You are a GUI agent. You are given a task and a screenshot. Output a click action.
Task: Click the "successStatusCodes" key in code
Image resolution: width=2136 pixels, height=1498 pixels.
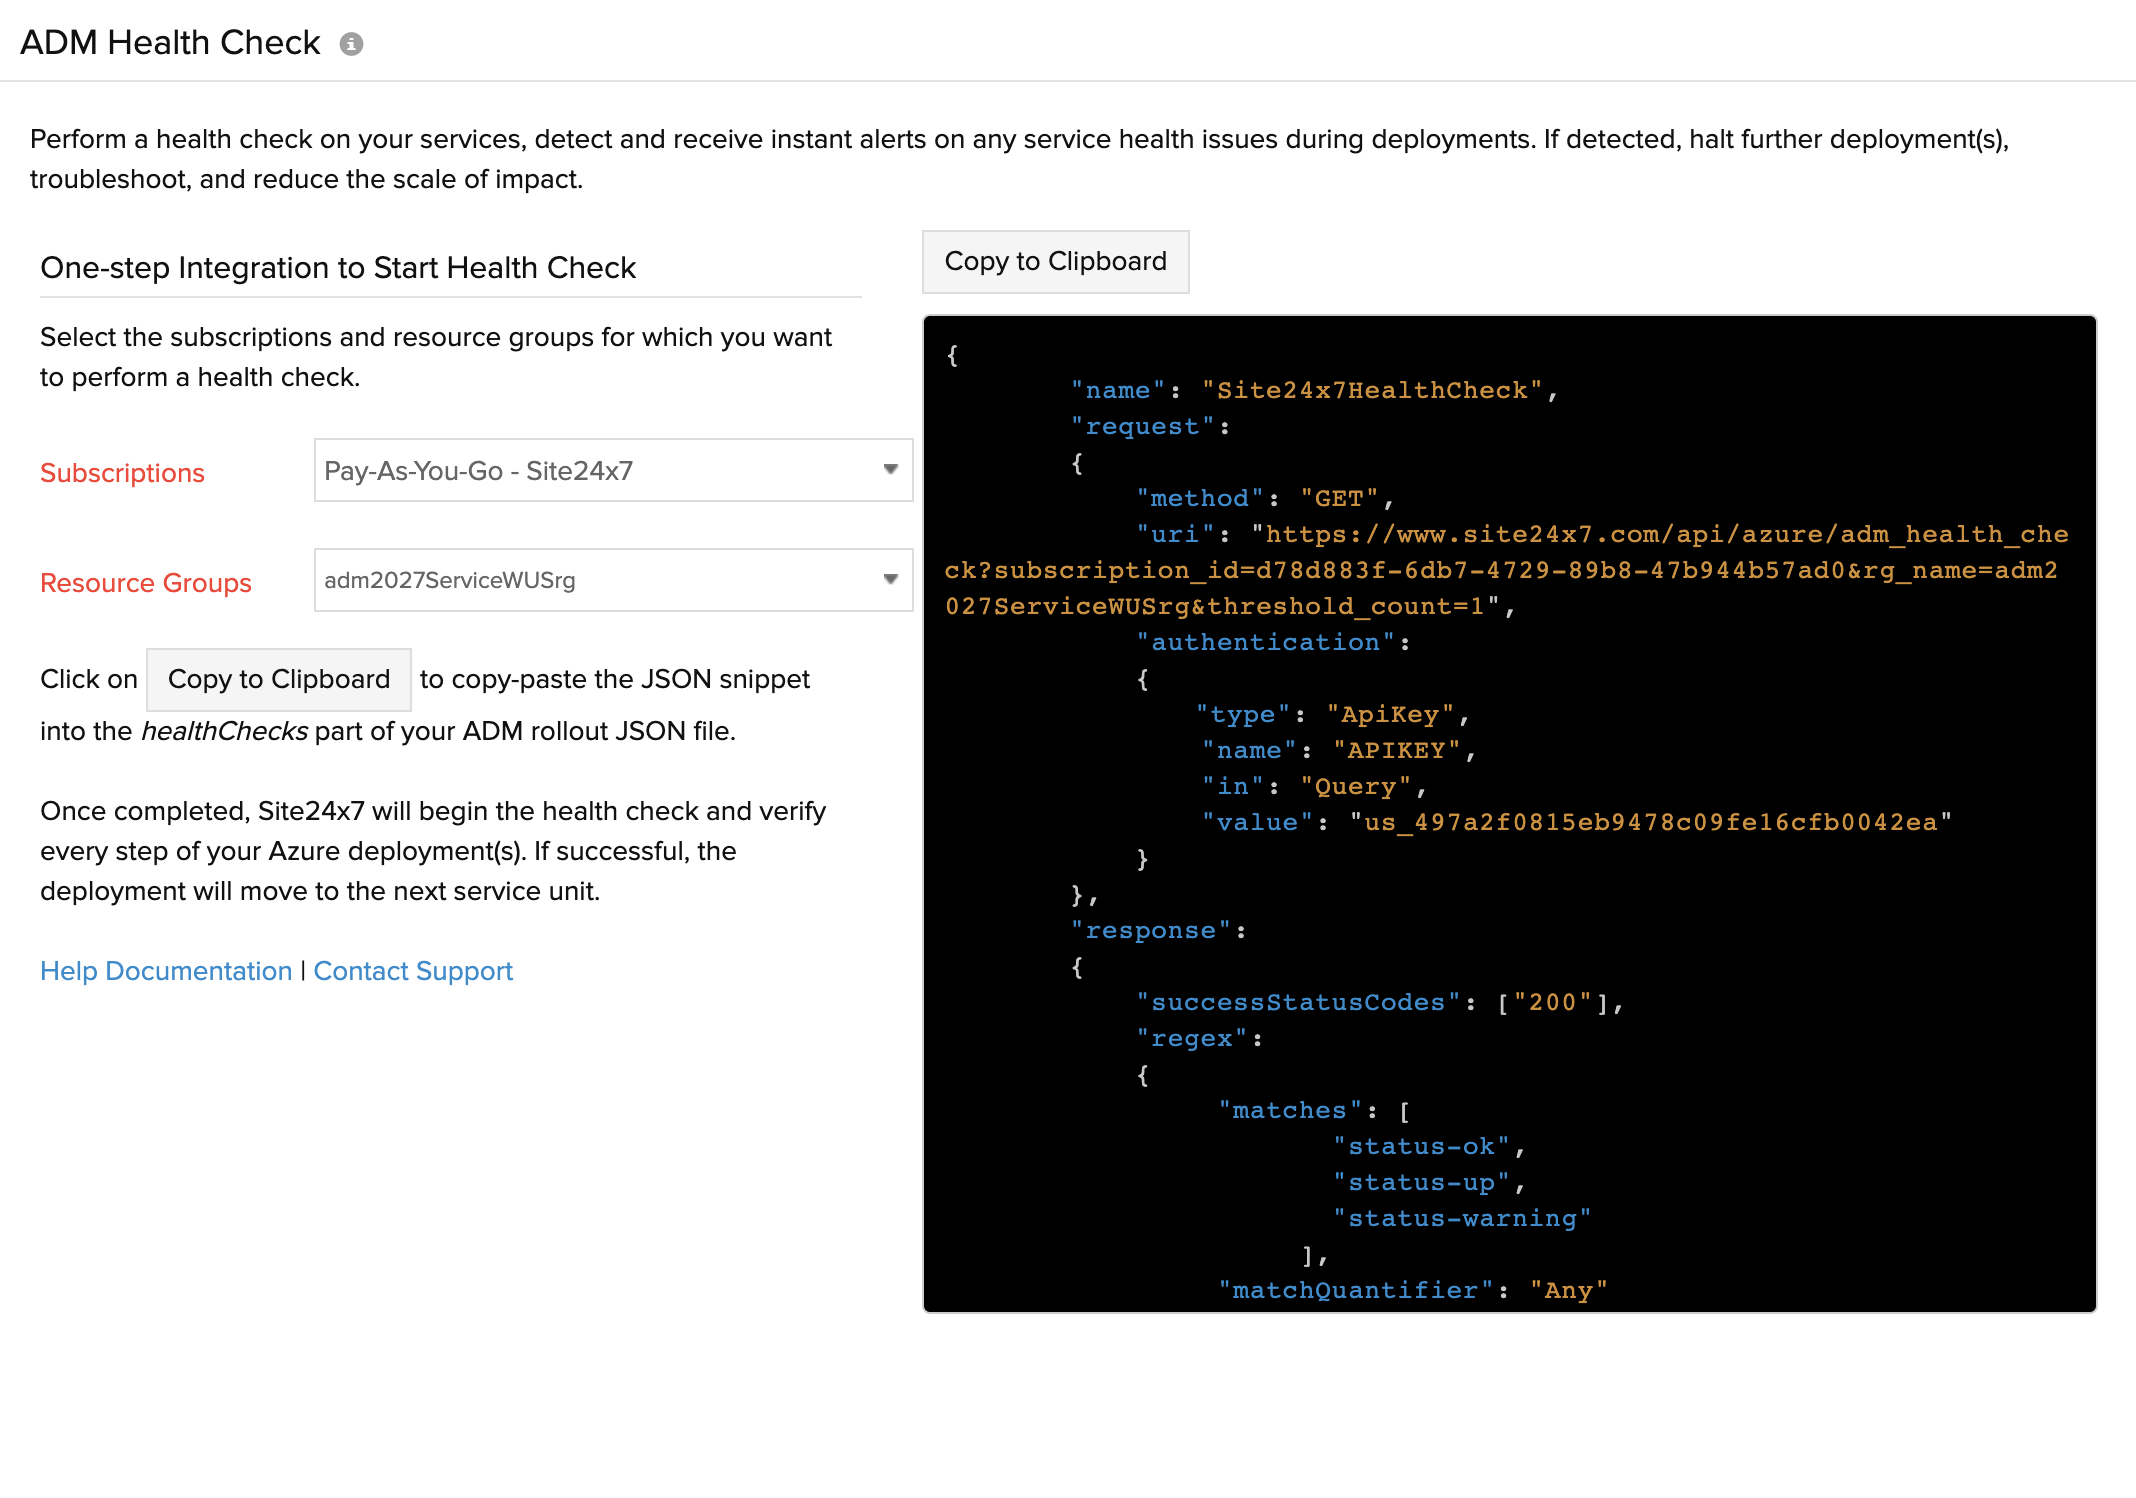[1298, 1002]
